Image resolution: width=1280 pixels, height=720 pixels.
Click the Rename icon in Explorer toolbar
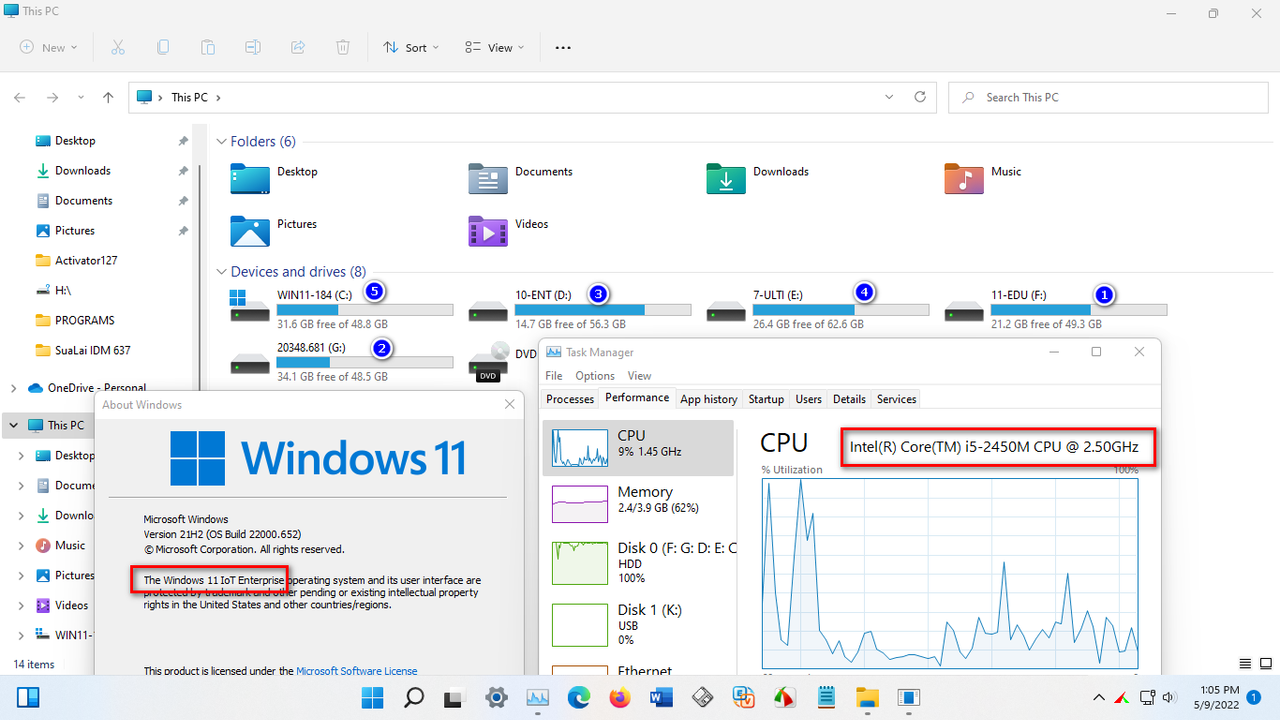(253, 47)
